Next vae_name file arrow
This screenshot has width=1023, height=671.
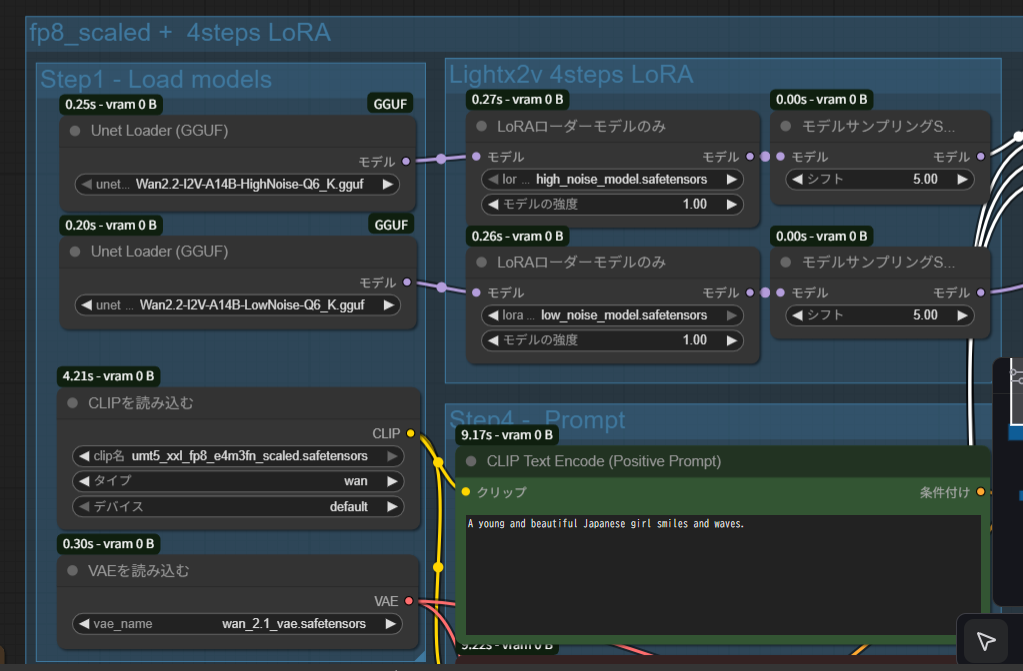point(390,624)
